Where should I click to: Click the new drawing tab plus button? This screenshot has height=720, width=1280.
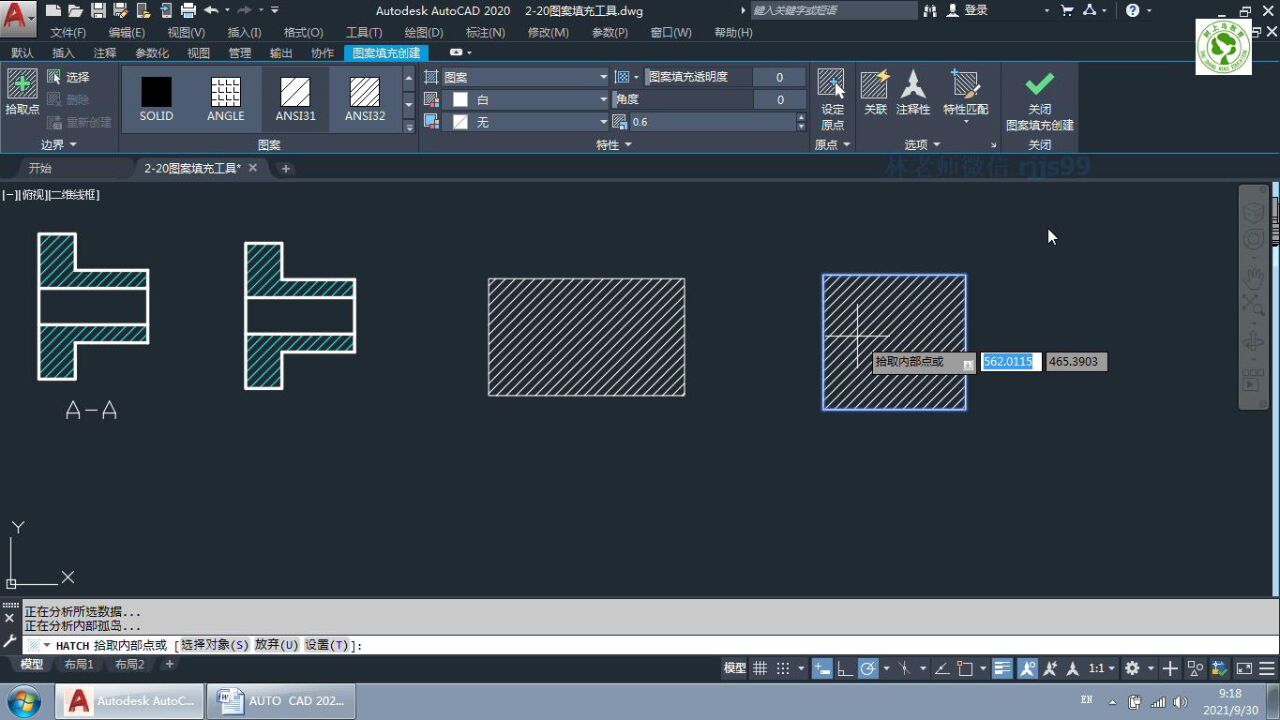pos(285,168)
